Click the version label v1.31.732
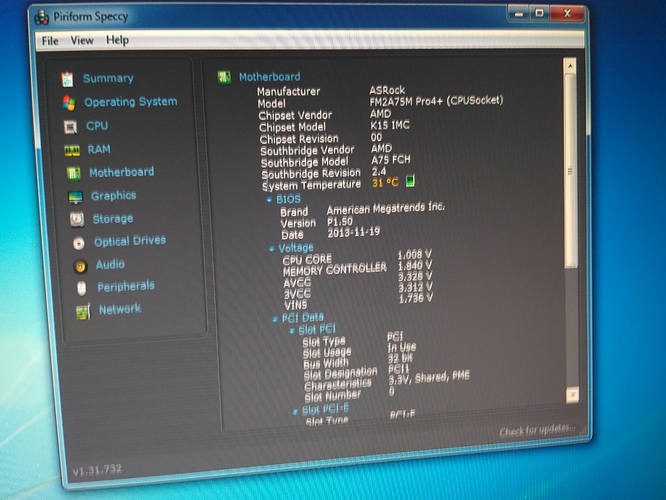 tap(97, 470)
